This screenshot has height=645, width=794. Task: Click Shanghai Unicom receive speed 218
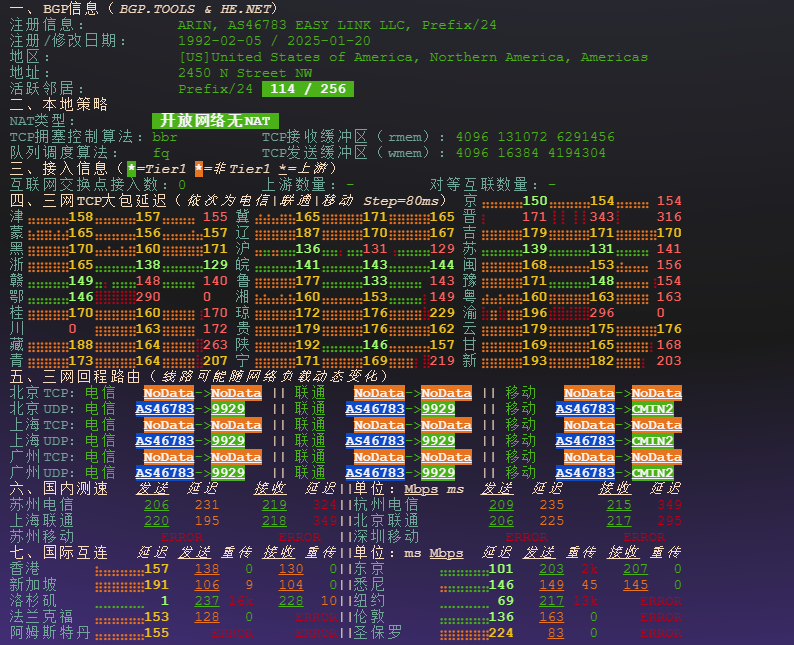[274, 521]
